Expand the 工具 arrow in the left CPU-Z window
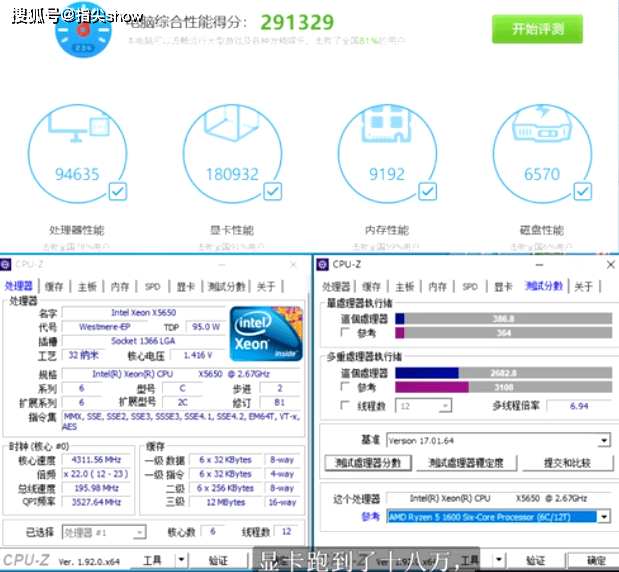The width and height of the screenshot is (619, 572). (181, 559)
